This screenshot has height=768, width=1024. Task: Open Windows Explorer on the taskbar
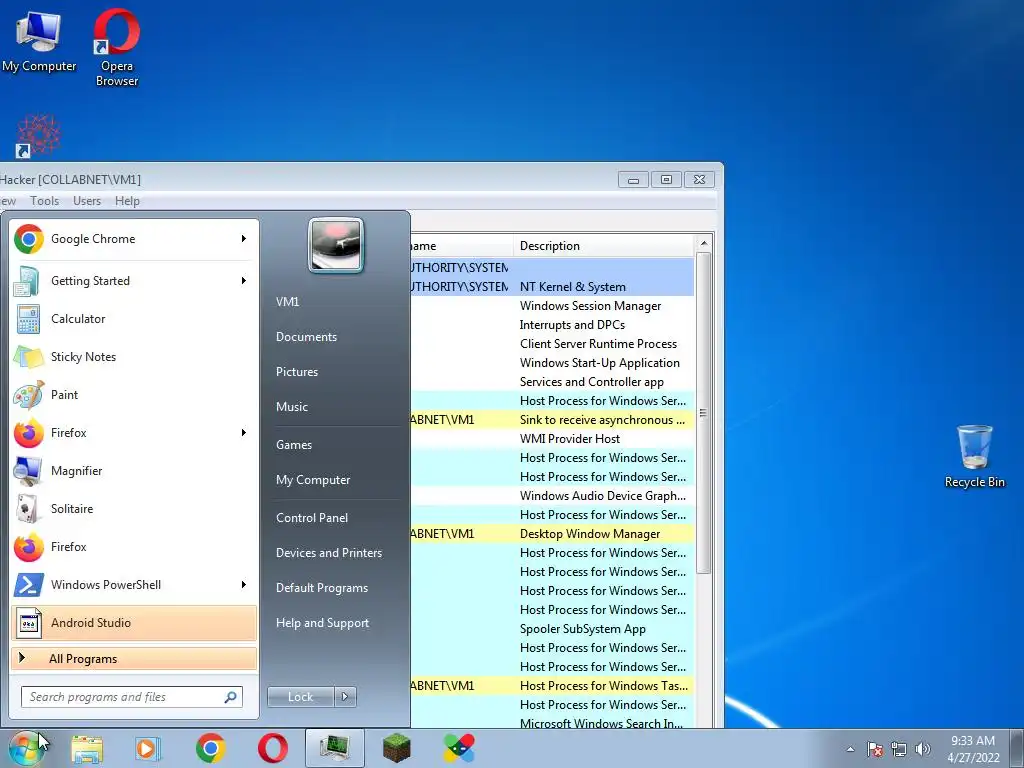pos(87,749)
